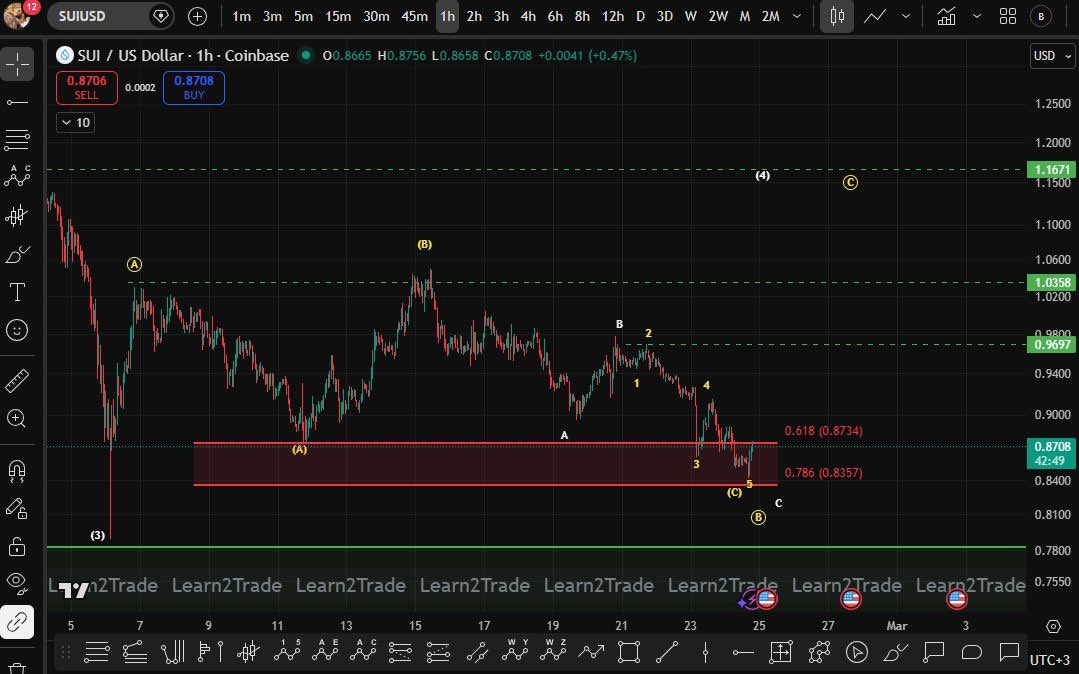This screenshot has width=1079, height=674.
Task: Open the Indicators chart icon
Action: (x=947, y=17)
